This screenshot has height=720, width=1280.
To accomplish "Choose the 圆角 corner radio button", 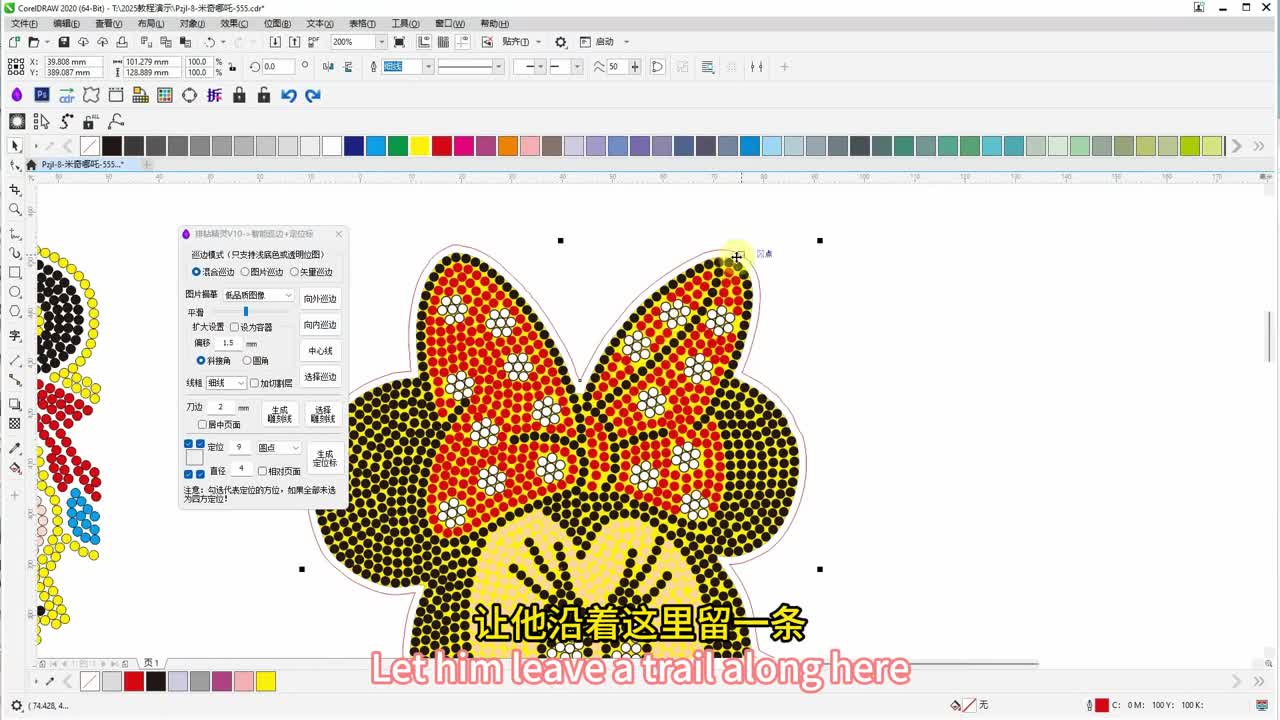I will pos(247,361).
